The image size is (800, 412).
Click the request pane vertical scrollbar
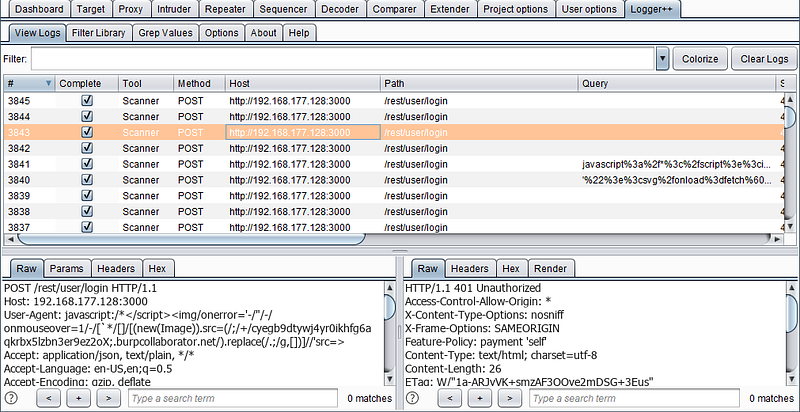pos(389,308)
